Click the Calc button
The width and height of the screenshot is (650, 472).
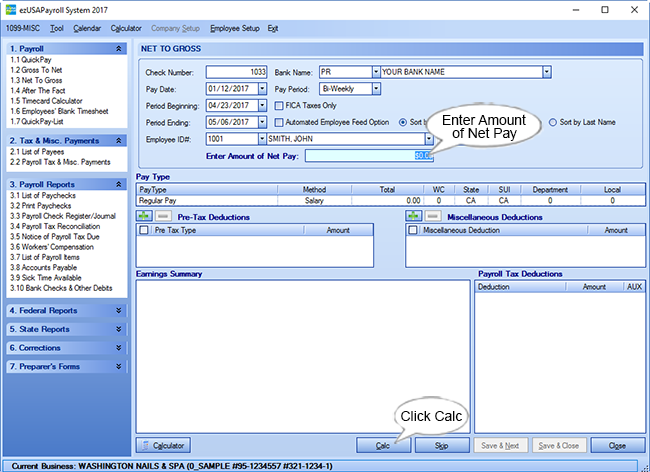382,445
